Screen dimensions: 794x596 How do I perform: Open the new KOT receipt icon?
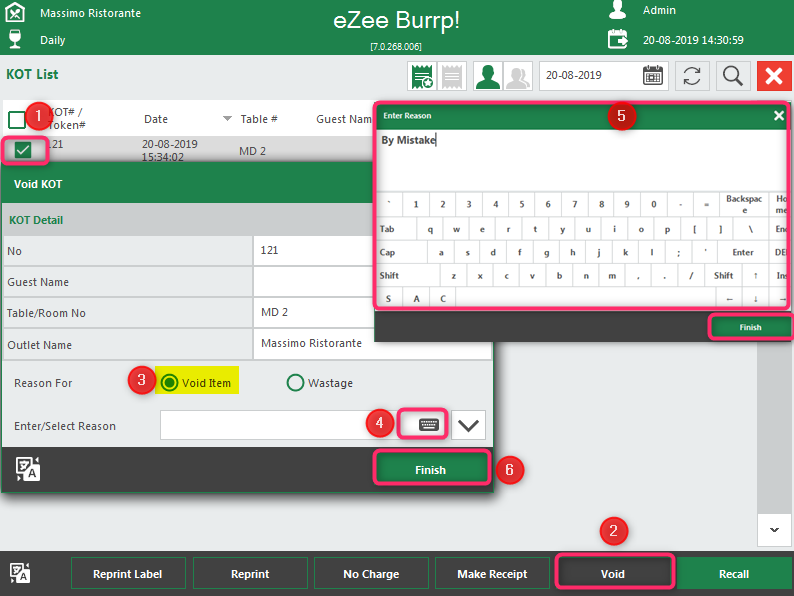[x=422, y=76]
